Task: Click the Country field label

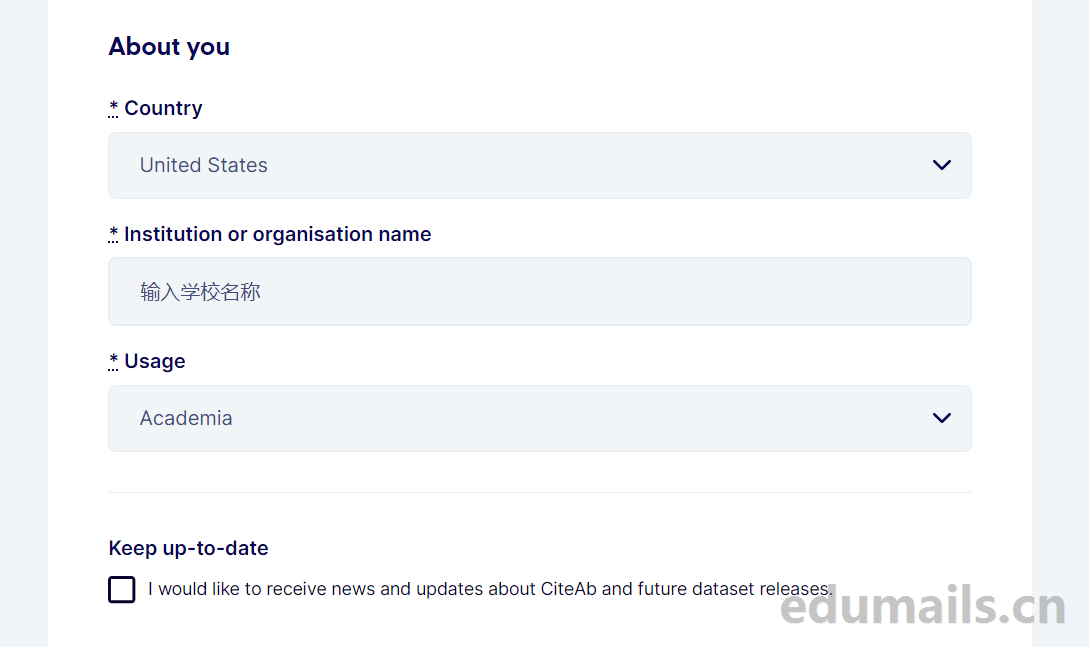Action: click(163, 108)
